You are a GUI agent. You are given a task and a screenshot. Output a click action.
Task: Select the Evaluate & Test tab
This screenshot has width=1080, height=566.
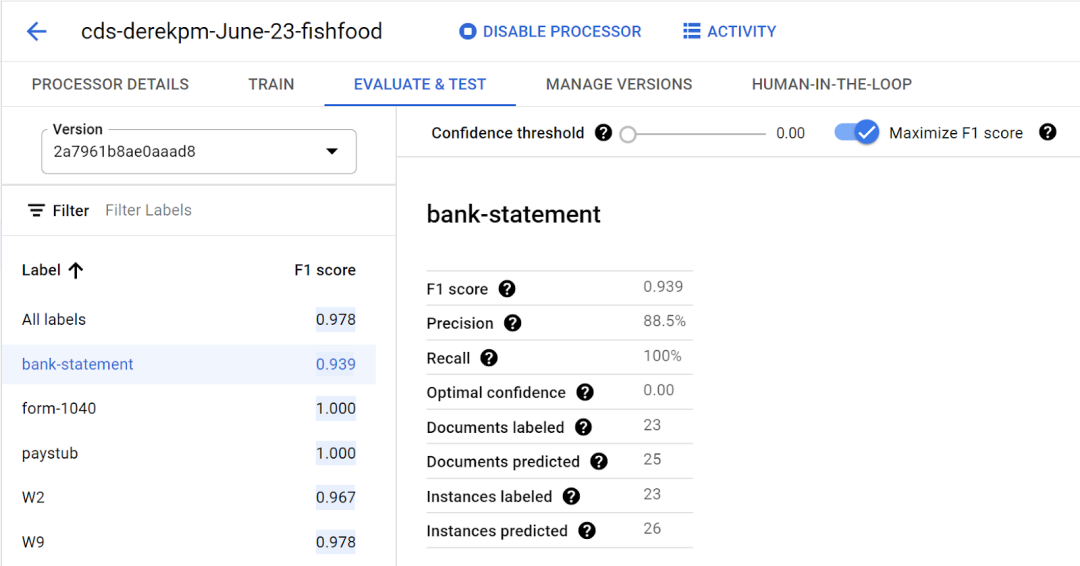[420, 84]
